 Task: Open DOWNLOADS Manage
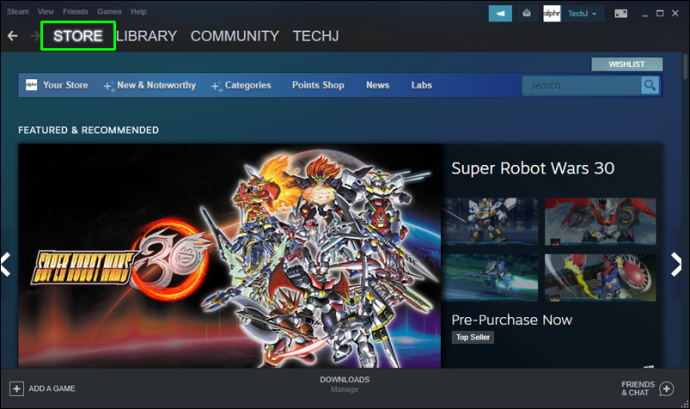tap(345, 384)
